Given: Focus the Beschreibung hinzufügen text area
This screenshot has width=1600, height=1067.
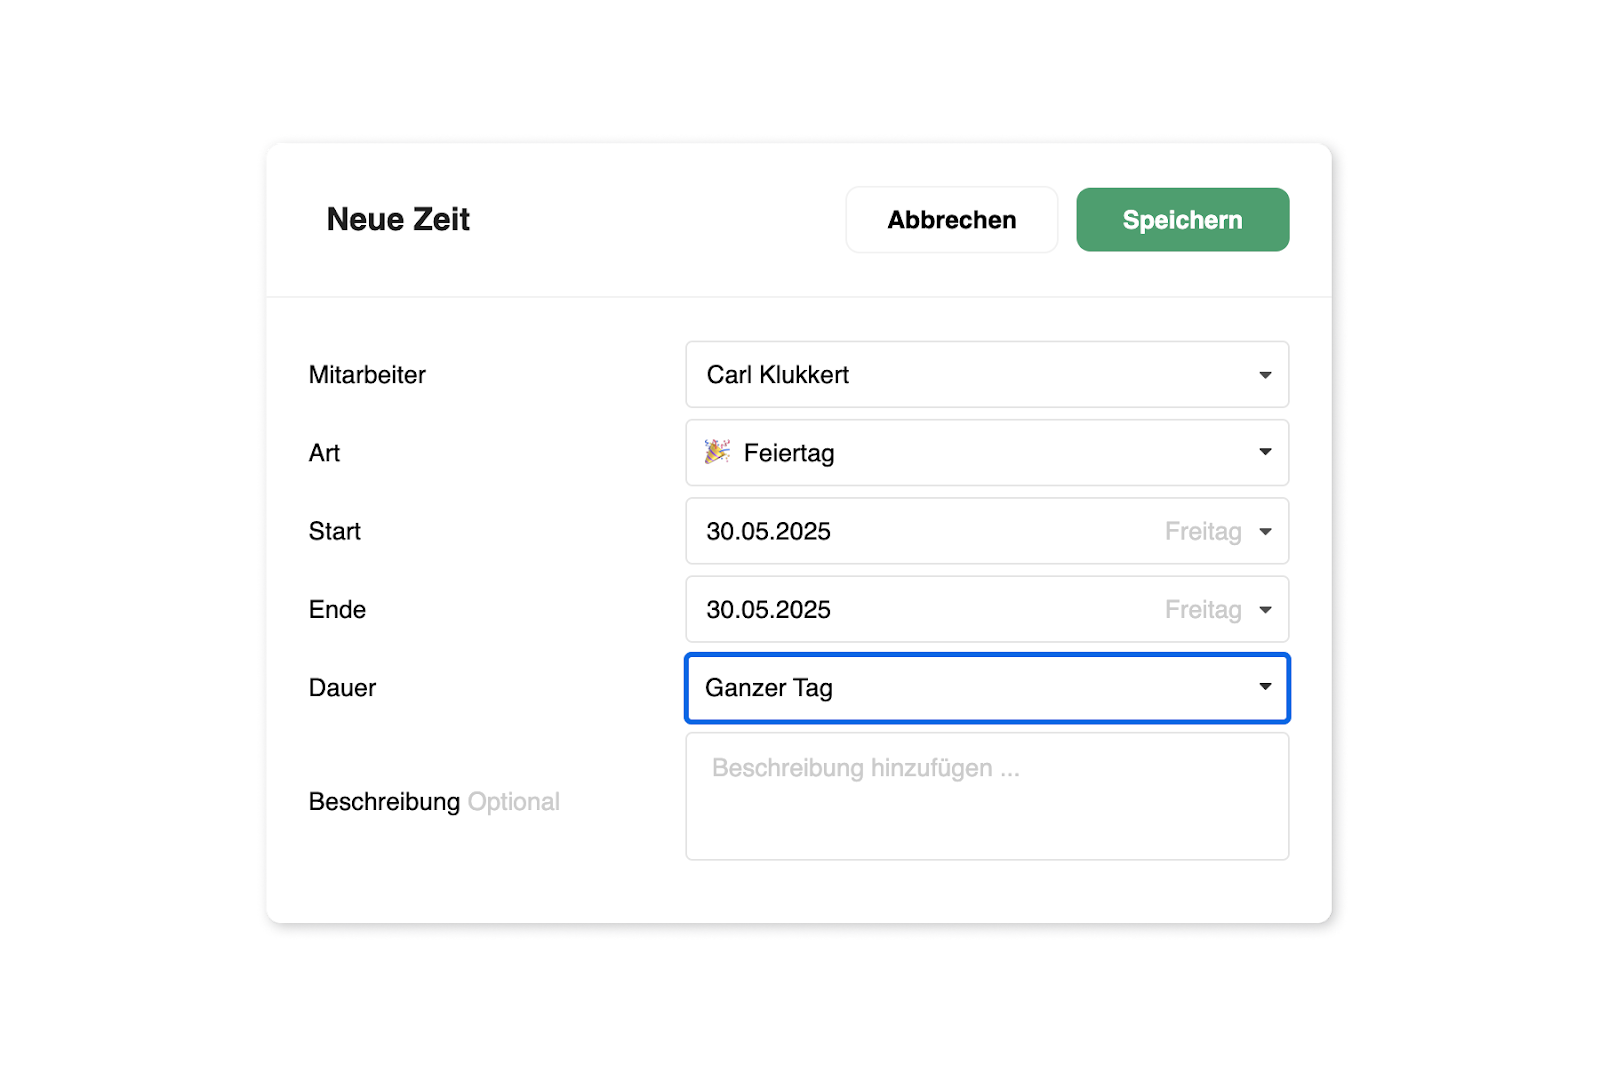Looking at the screenshot, I should click(987, 796).
